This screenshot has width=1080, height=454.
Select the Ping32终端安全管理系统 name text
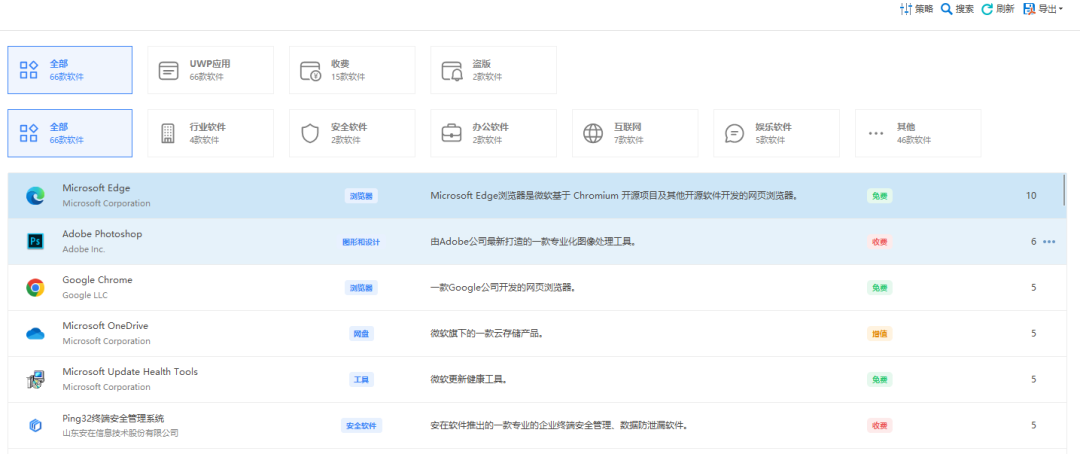113,418
